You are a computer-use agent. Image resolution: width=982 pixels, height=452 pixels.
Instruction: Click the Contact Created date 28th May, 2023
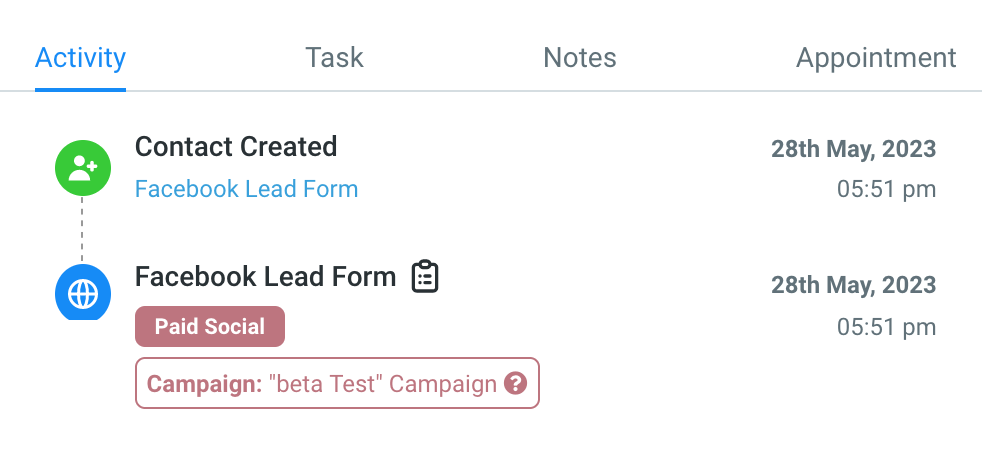[853, 150]
